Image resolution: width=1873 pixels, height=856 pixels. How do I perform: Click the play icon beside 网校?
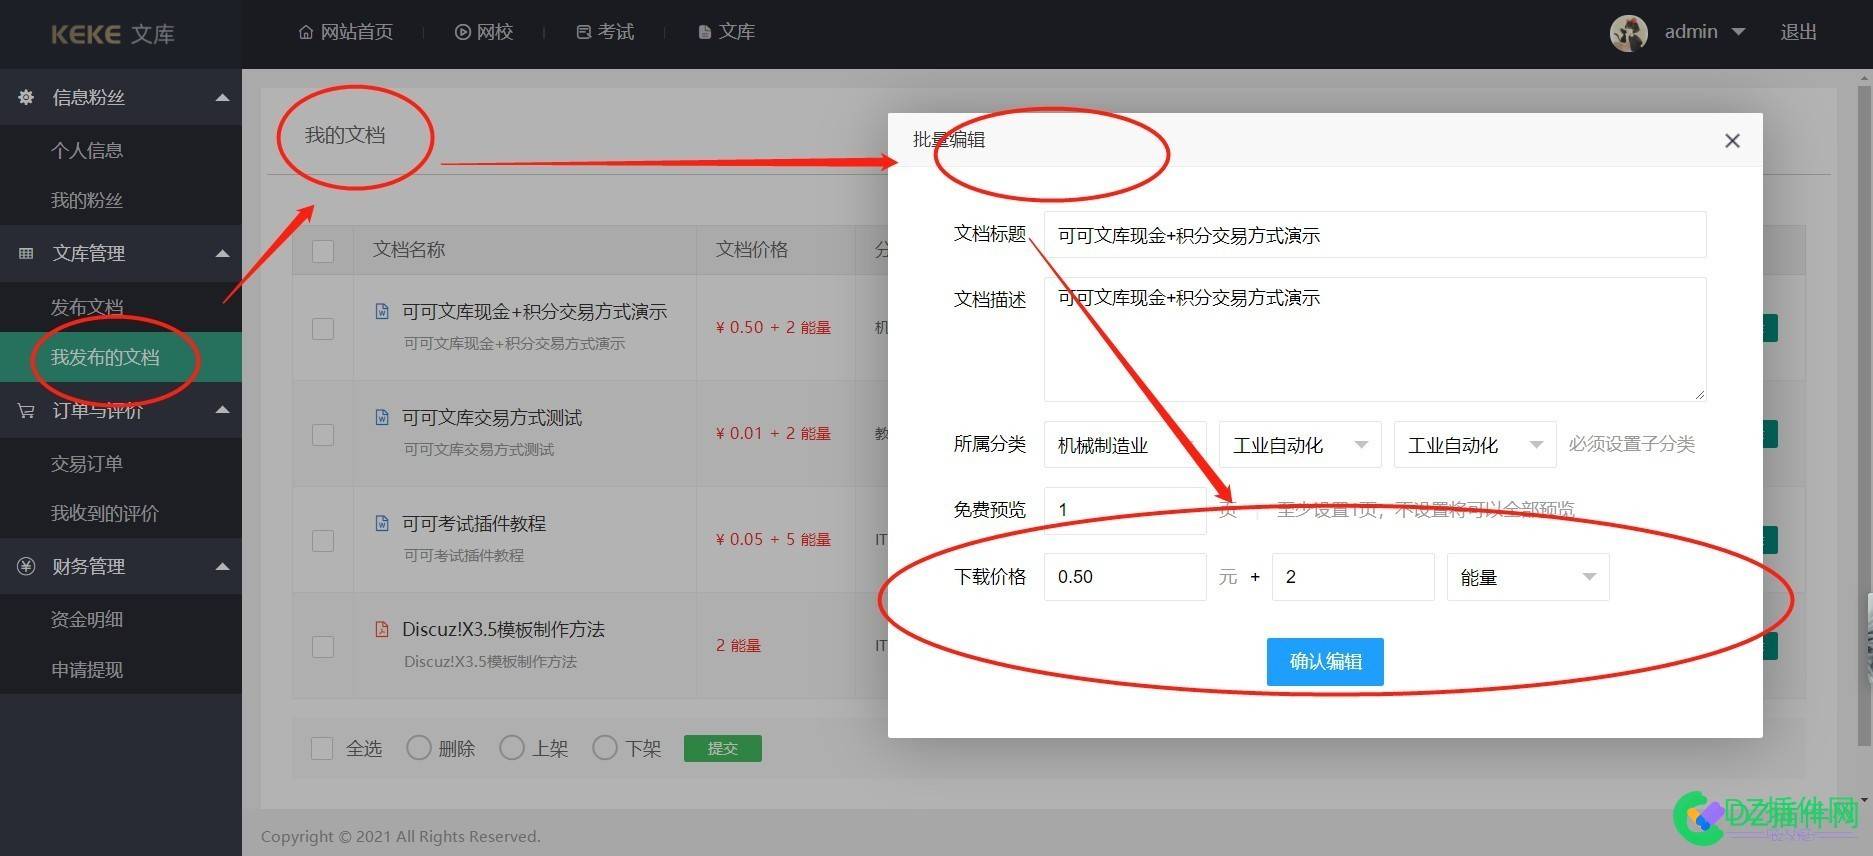click(x=462, y=33)
